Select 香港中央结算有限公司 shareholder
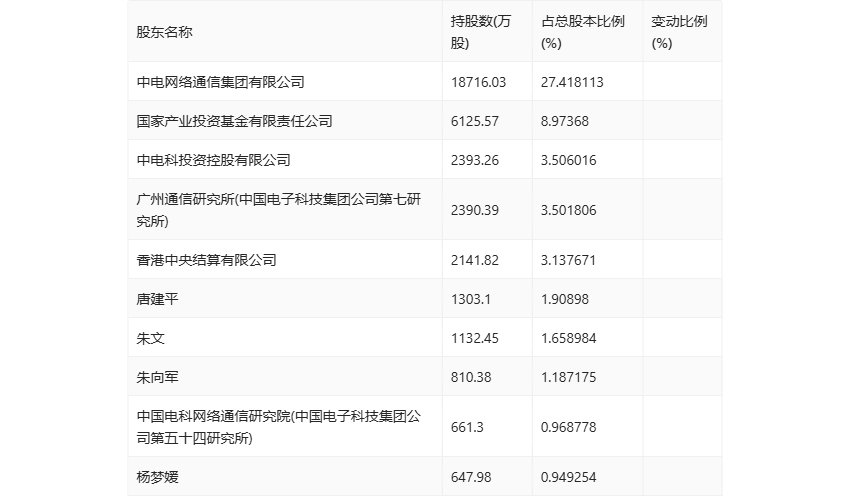Screen dimensions: 850x496 (207, 260)
